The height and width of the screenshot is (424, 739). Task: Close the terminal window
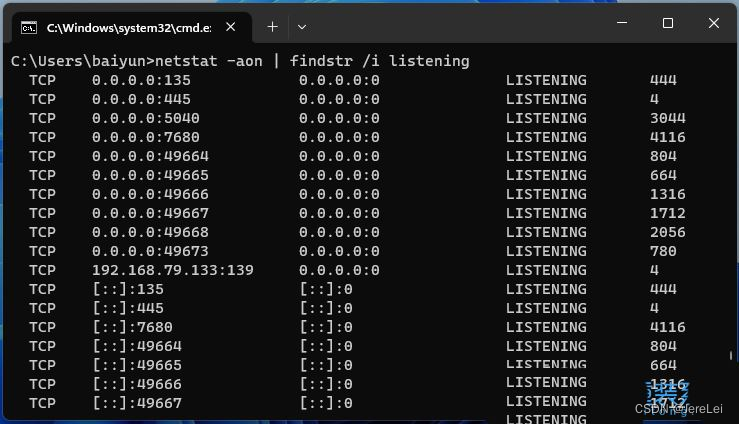tap(714, 23)
